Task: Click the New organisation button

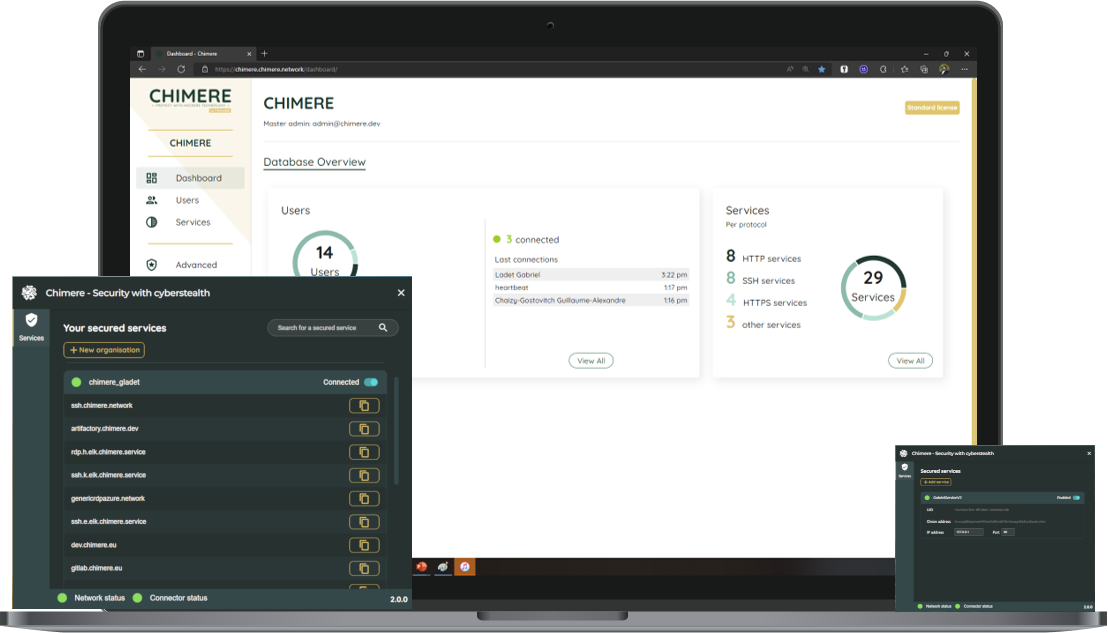Action: click(105, 350)
